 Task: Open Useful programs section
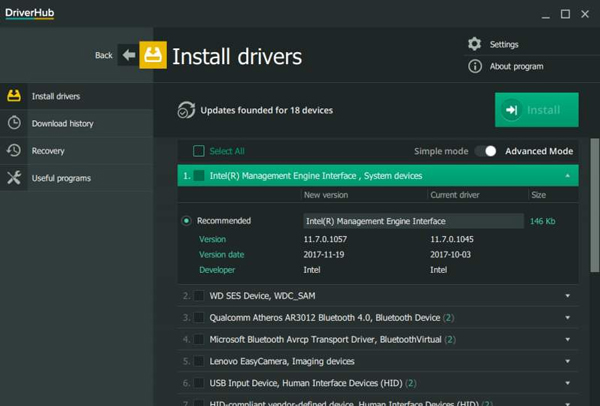pyautogui.click(x=77, y=178)
